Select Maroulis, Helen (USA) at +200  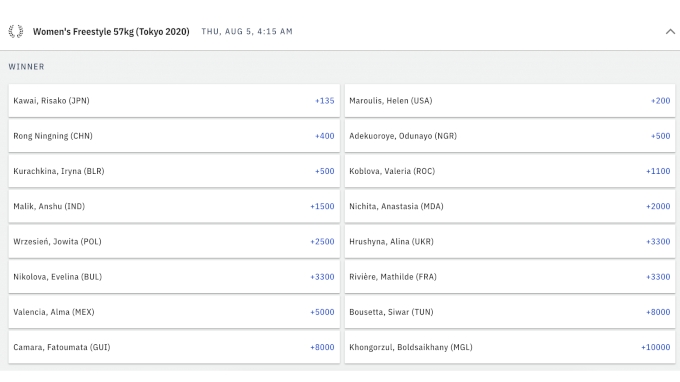point(510,101)
